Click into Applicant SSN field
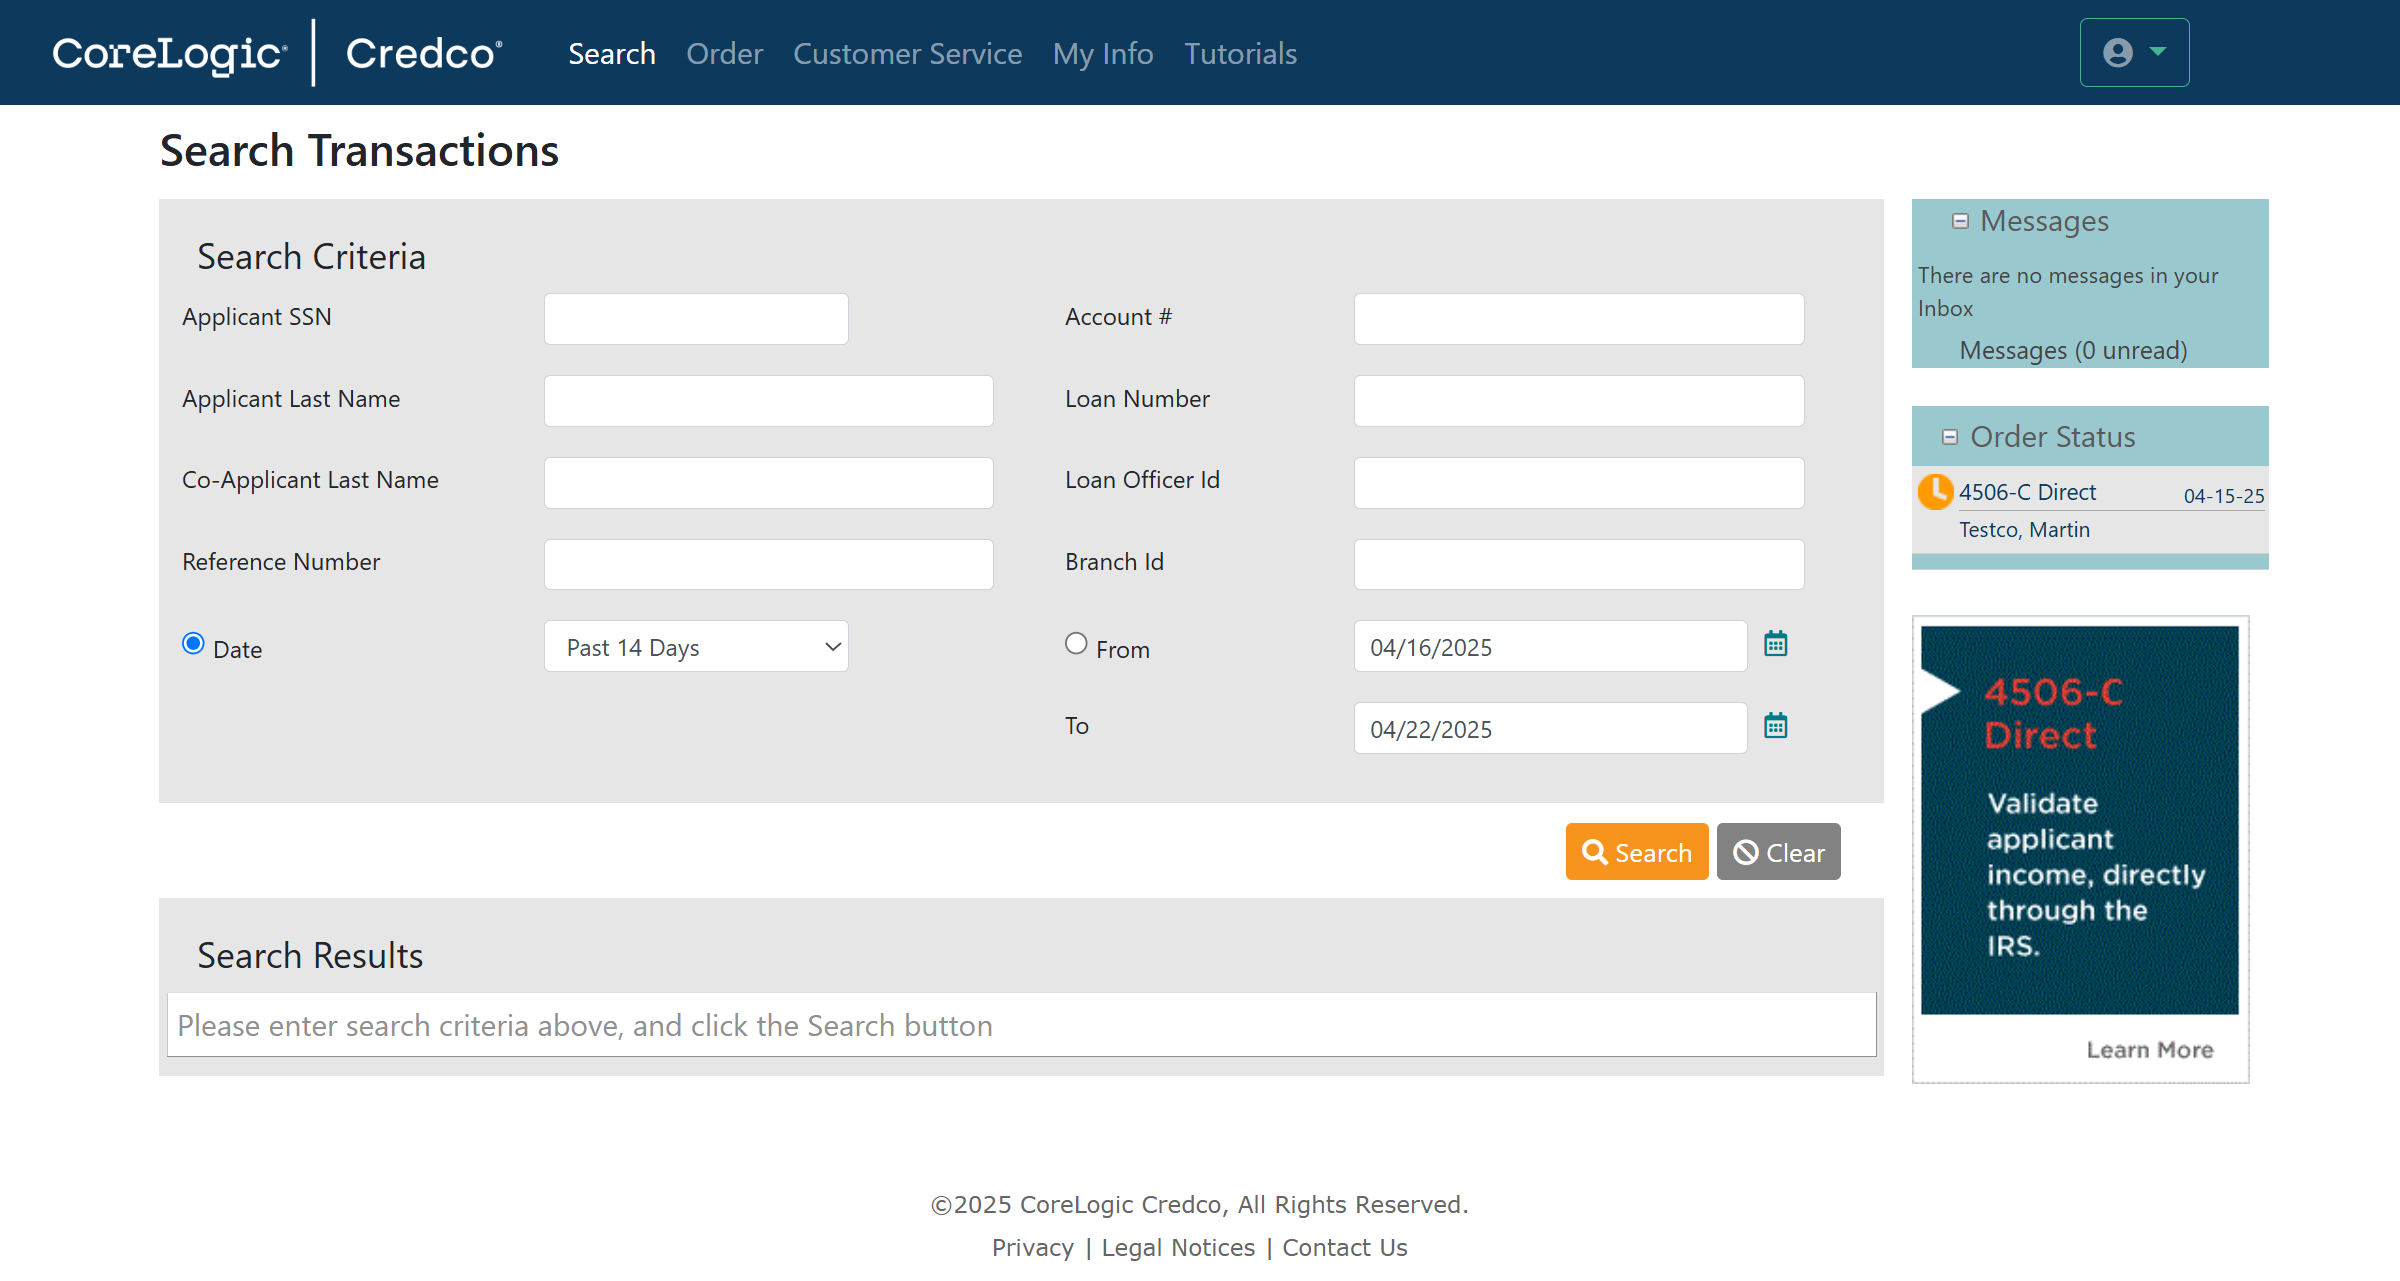The width and height of the screenshot is (2400, 1281). pos(696,319)
